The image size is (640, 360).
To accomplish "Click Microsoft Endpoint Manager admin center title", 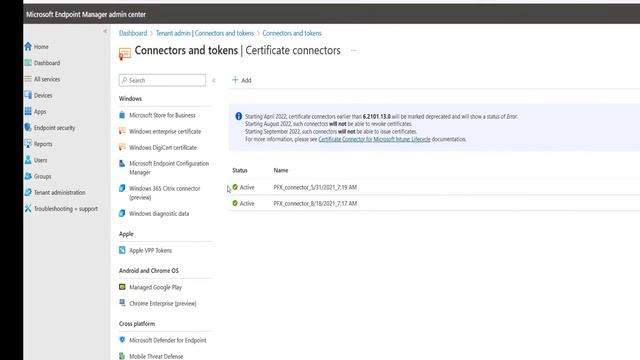I will [86, 14].
